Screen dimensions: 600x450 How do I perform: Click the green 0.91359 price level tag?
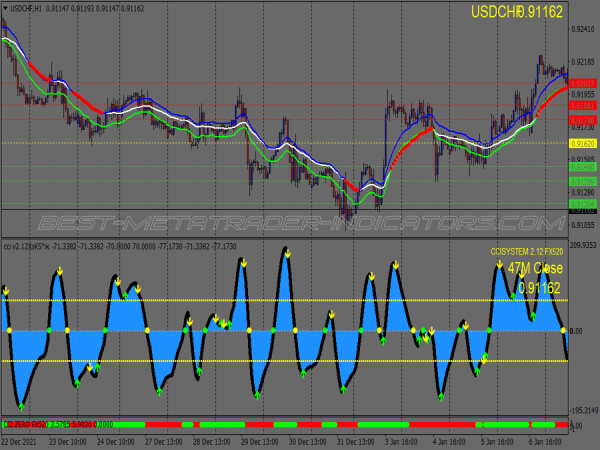[582, 181]
